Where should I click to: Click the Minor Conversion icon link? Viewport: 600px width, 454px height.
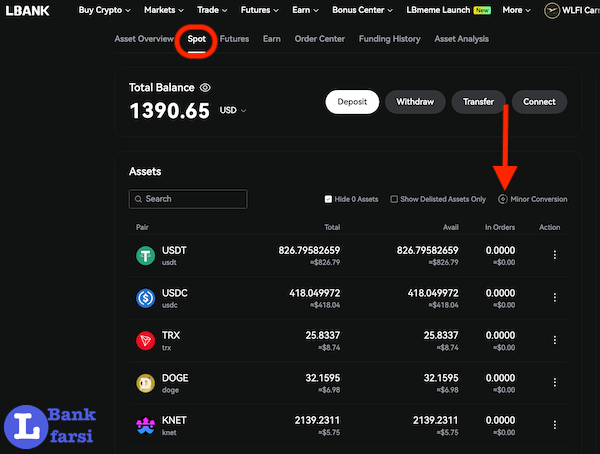pos(503,199)
